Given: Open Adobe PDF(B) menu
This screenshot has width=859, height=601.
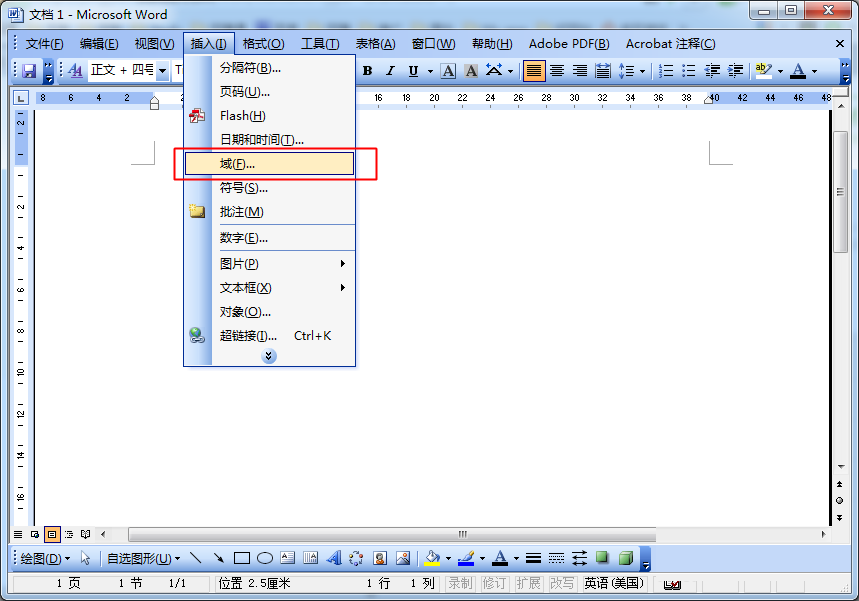Looking at the screenshot, I should tap(569, 44).
